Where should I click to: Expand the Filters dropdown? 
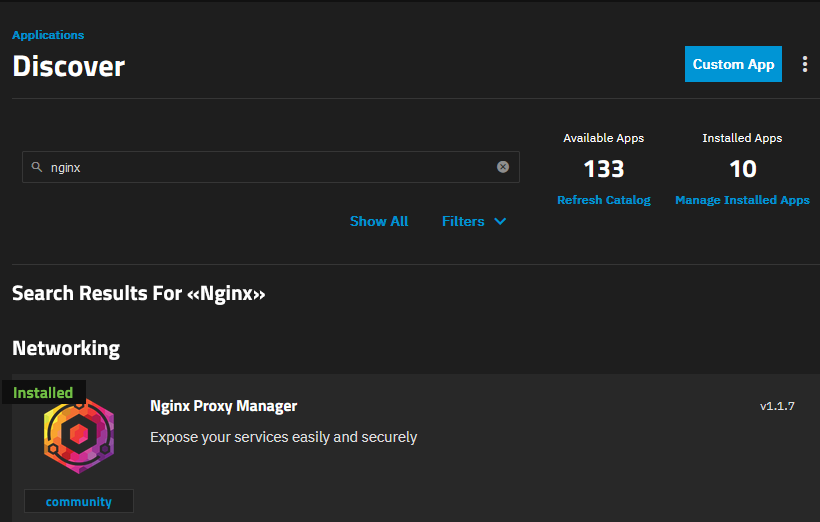tap(474, 221)
